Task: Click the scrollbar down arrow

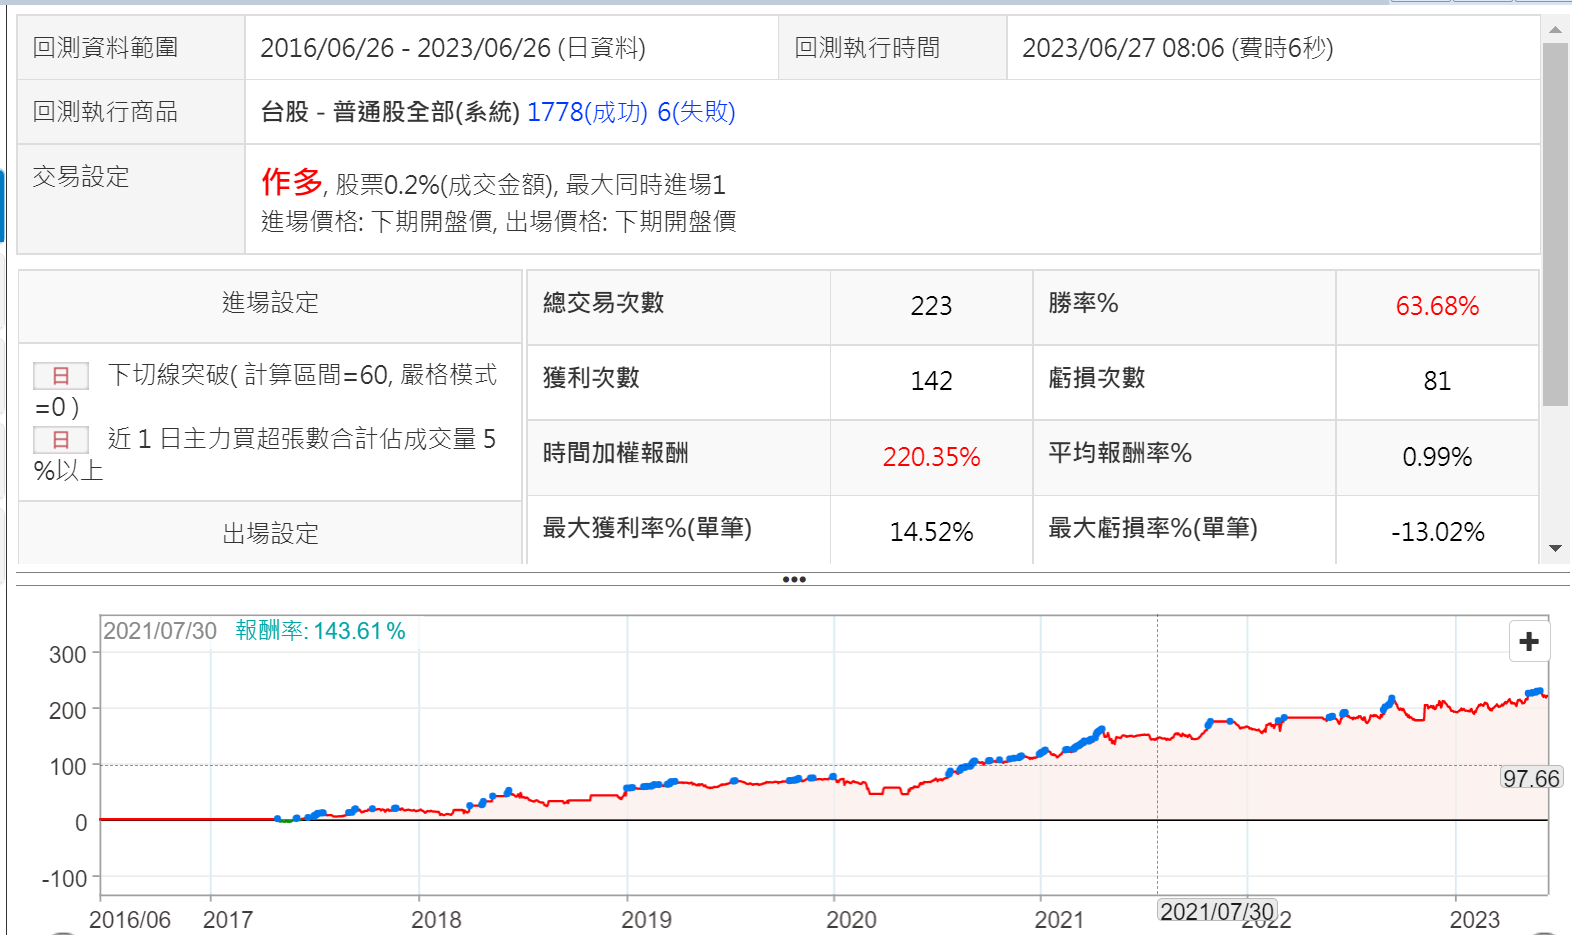Action: point(1555,548)
